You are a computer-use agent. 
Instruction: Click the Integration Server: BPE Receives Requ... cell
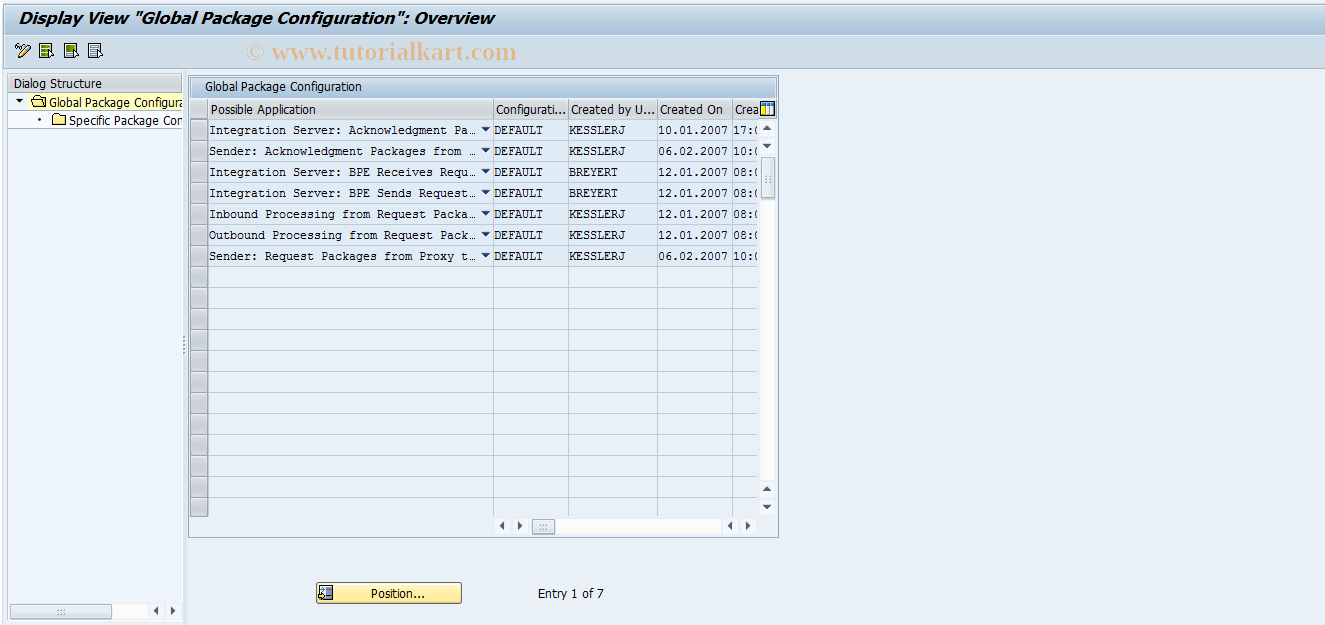click(x=343, y=172)
